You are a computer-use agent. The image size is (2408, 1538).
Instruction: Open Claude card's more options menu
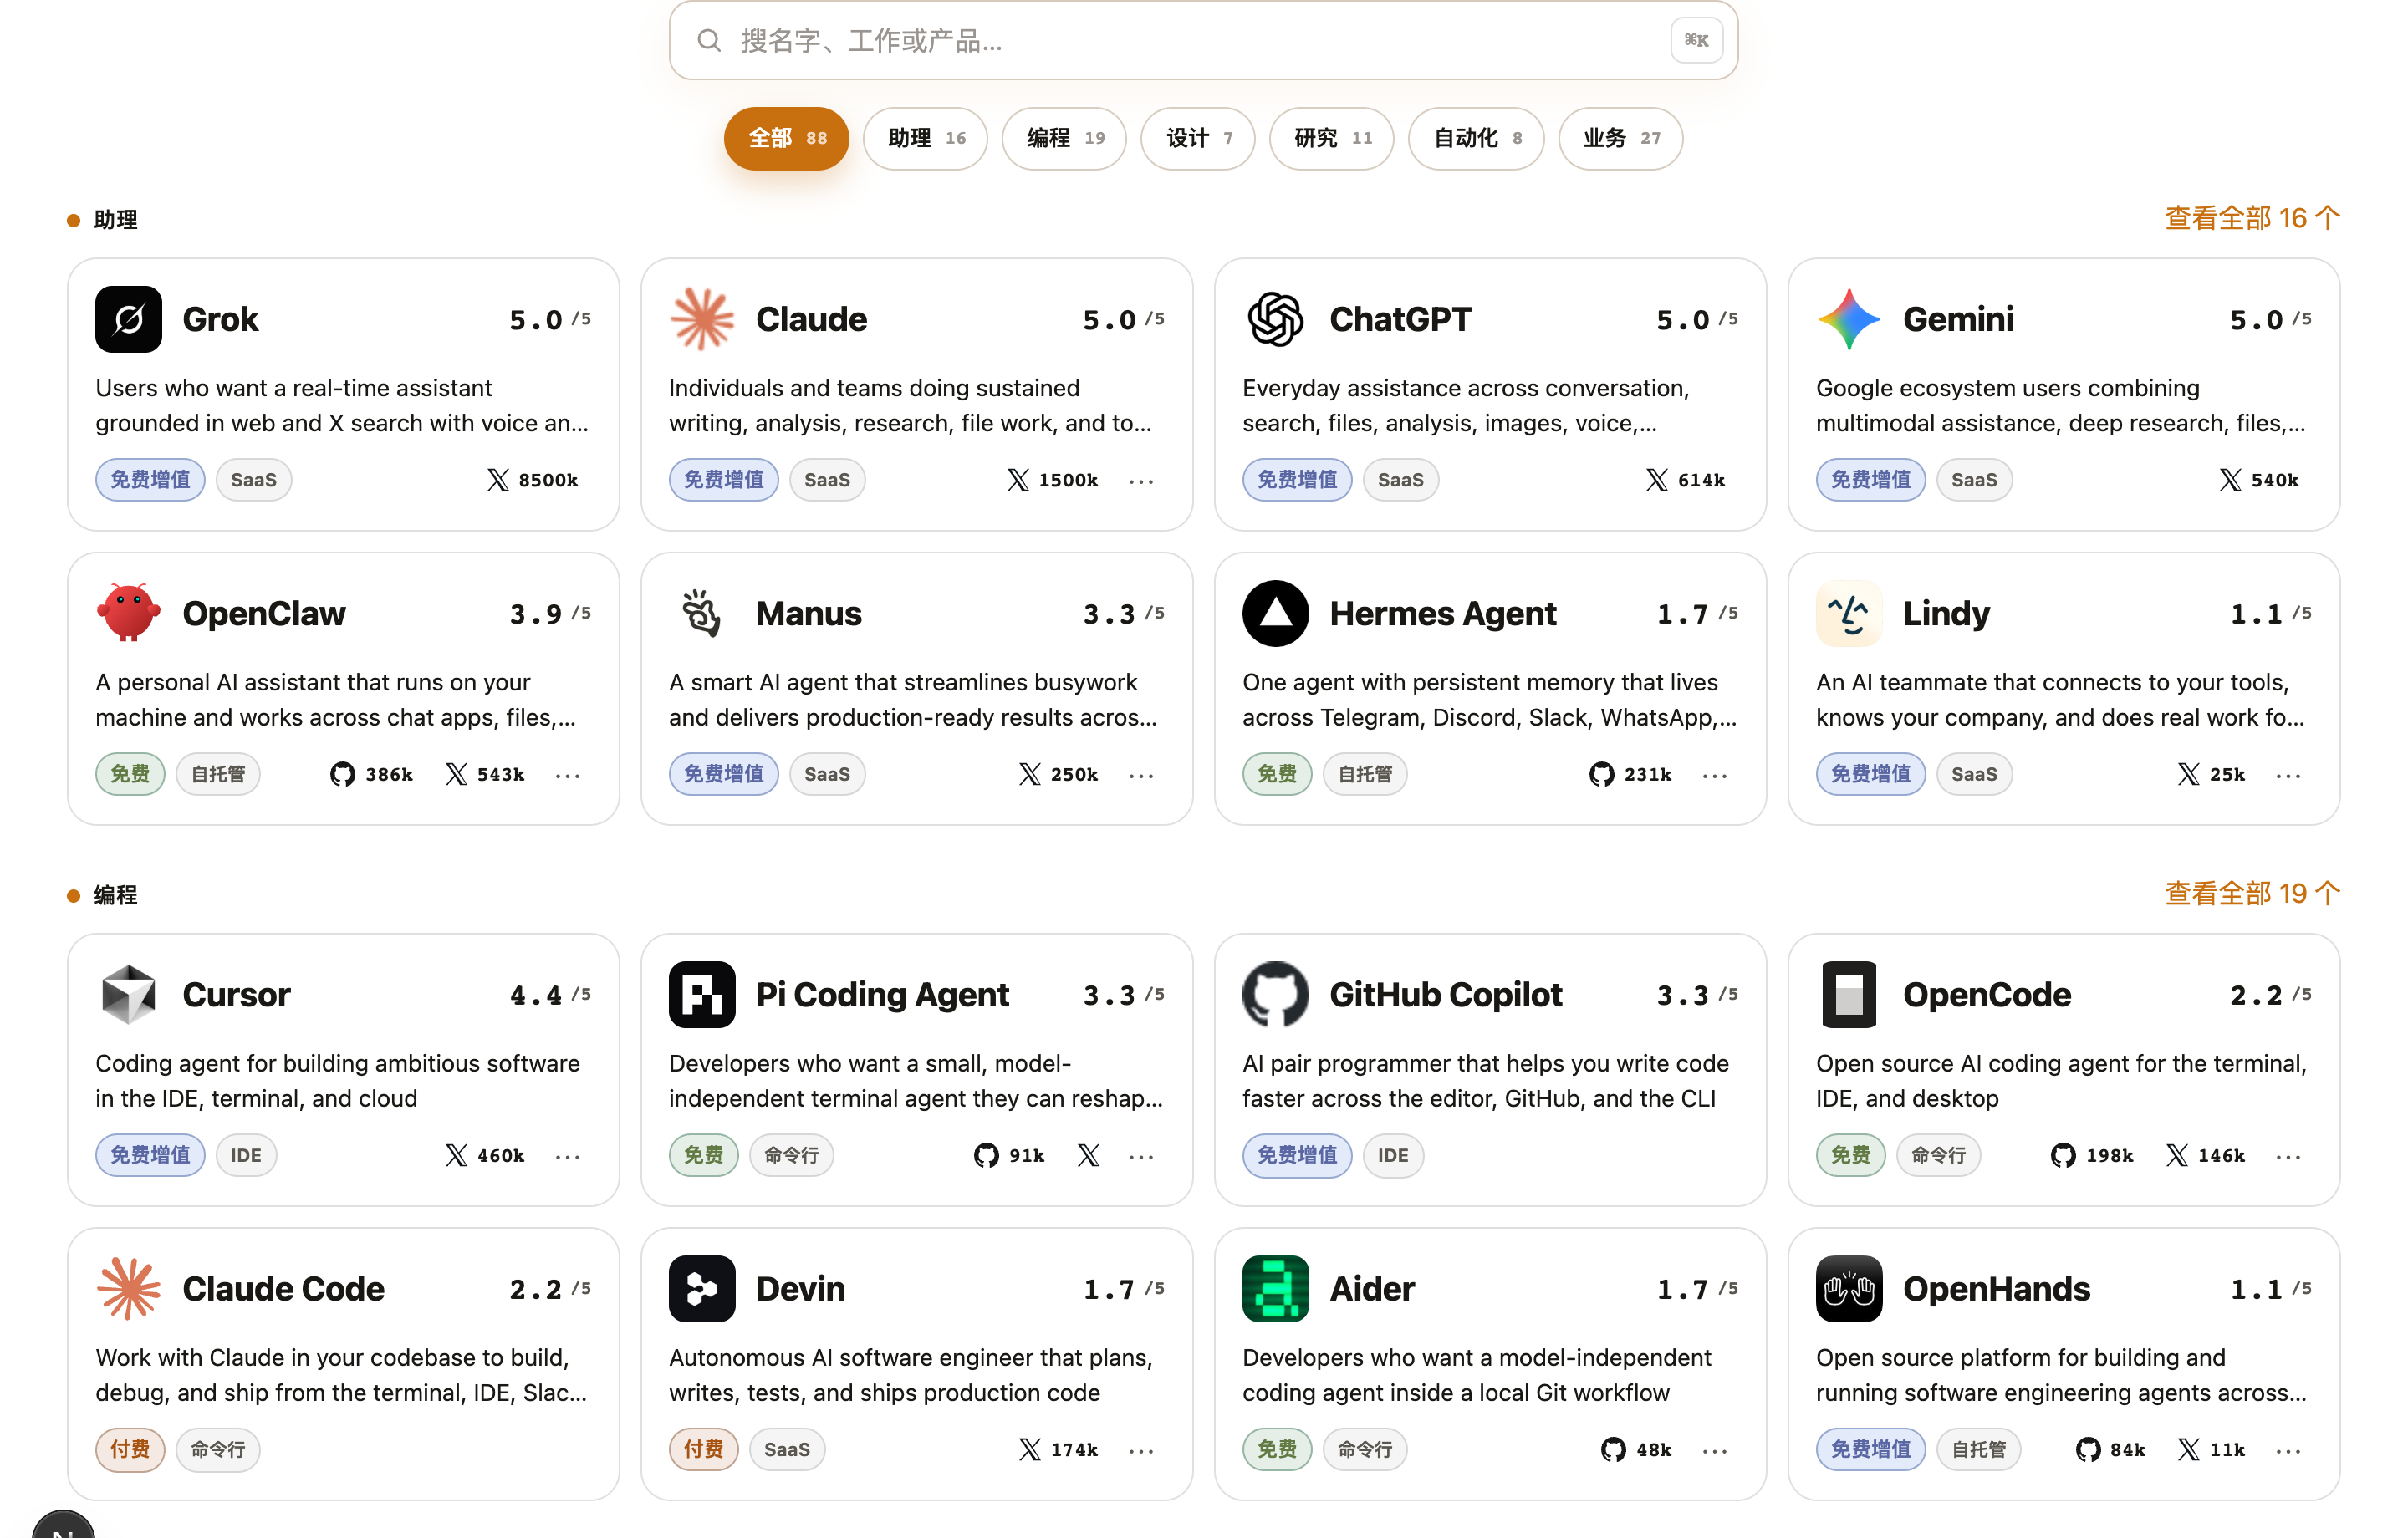pyautogui.click(x=1141, y=481)
